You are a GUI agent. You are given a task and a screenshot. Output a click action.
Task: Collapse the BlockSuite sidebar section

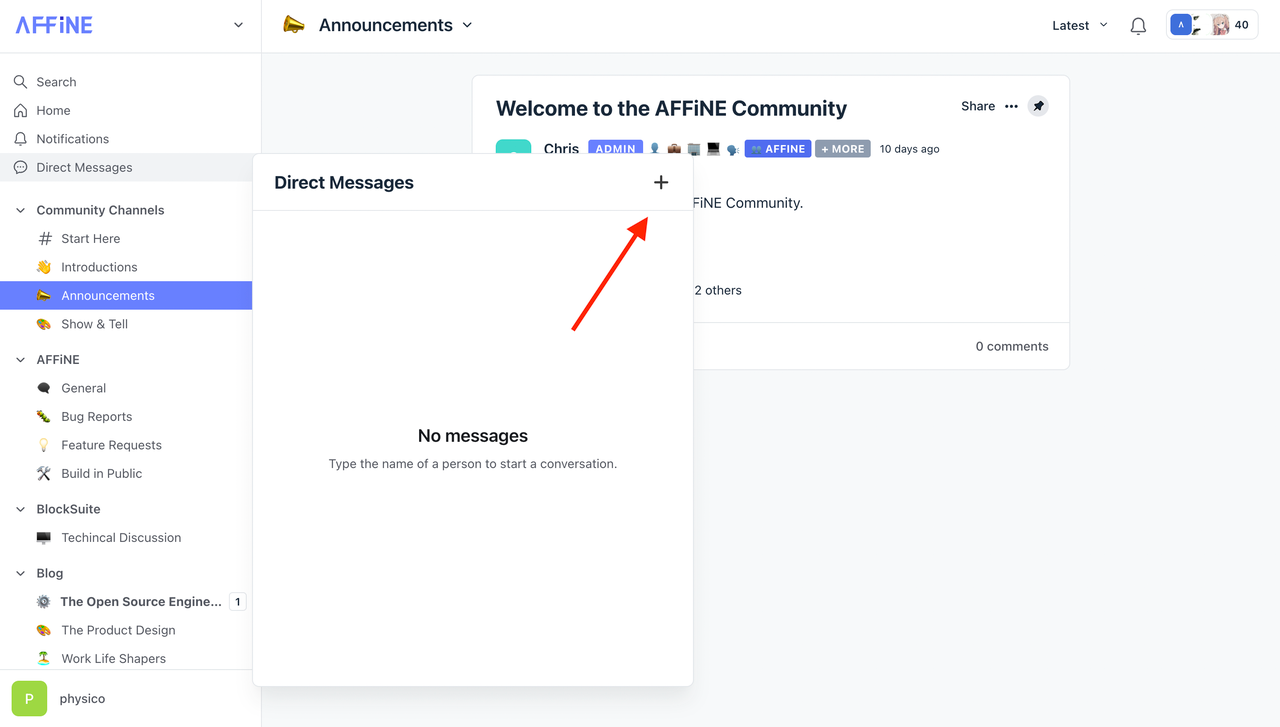coord(20,509)
